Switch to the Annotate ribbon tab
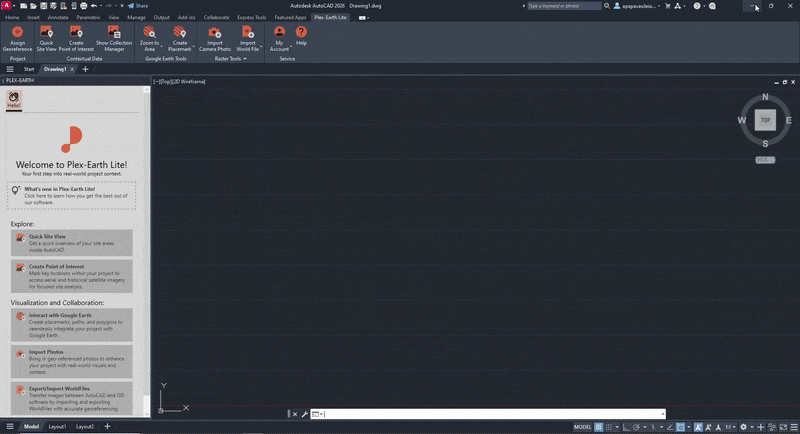The width and height of the screenshot is (800, 434). click(x=58, y=17)
